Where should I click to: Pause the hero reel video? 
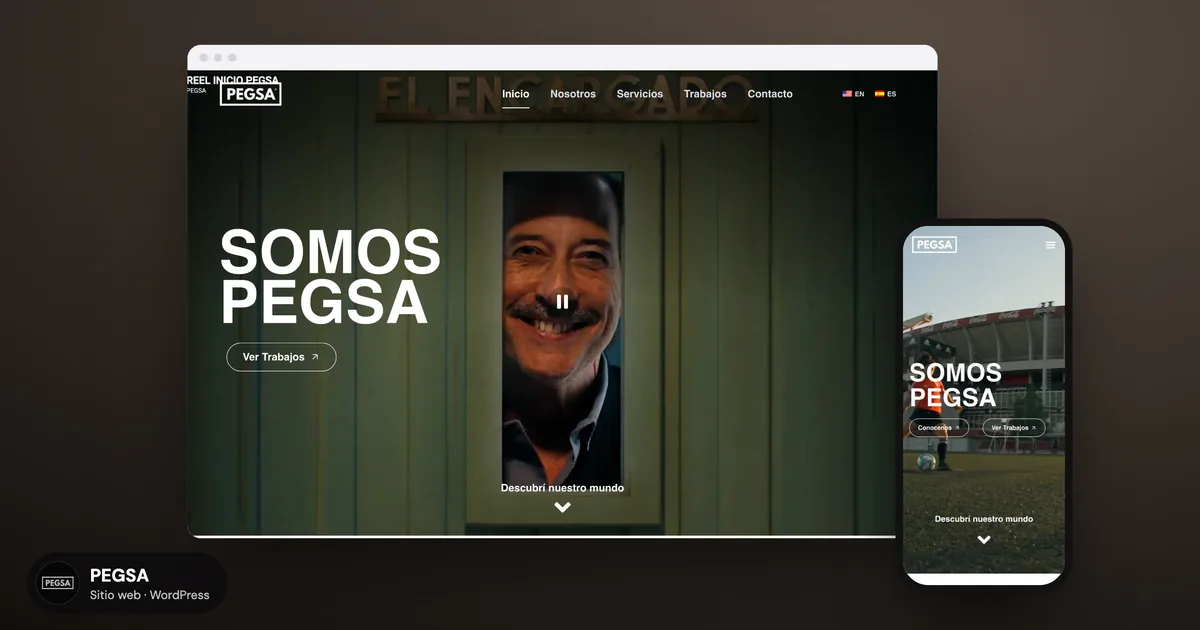tap(562, 301)
